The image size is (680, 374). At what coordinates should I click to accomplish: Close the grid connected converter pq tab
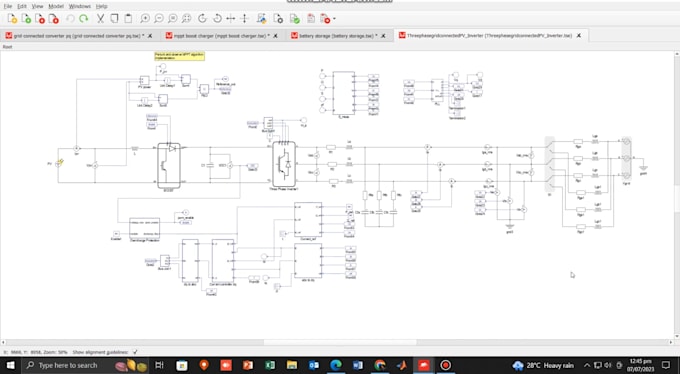pos(150,36)
